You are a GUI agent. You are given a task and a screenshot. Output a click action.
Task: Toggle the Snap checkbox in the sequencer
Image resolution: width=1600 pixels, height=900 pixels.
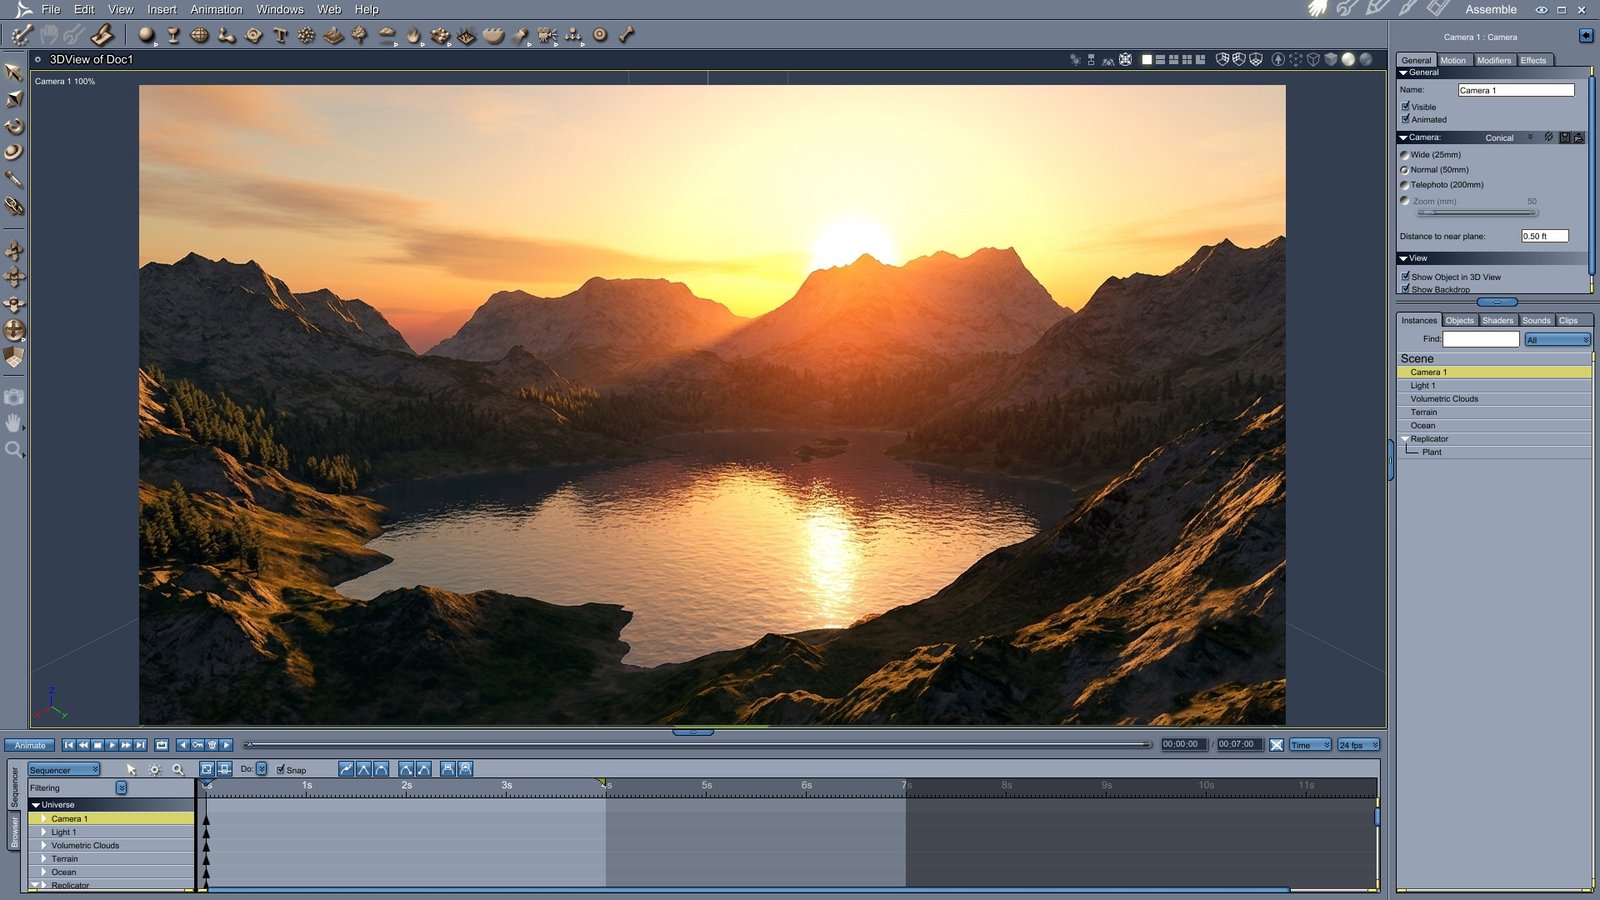tap(281, 769)
